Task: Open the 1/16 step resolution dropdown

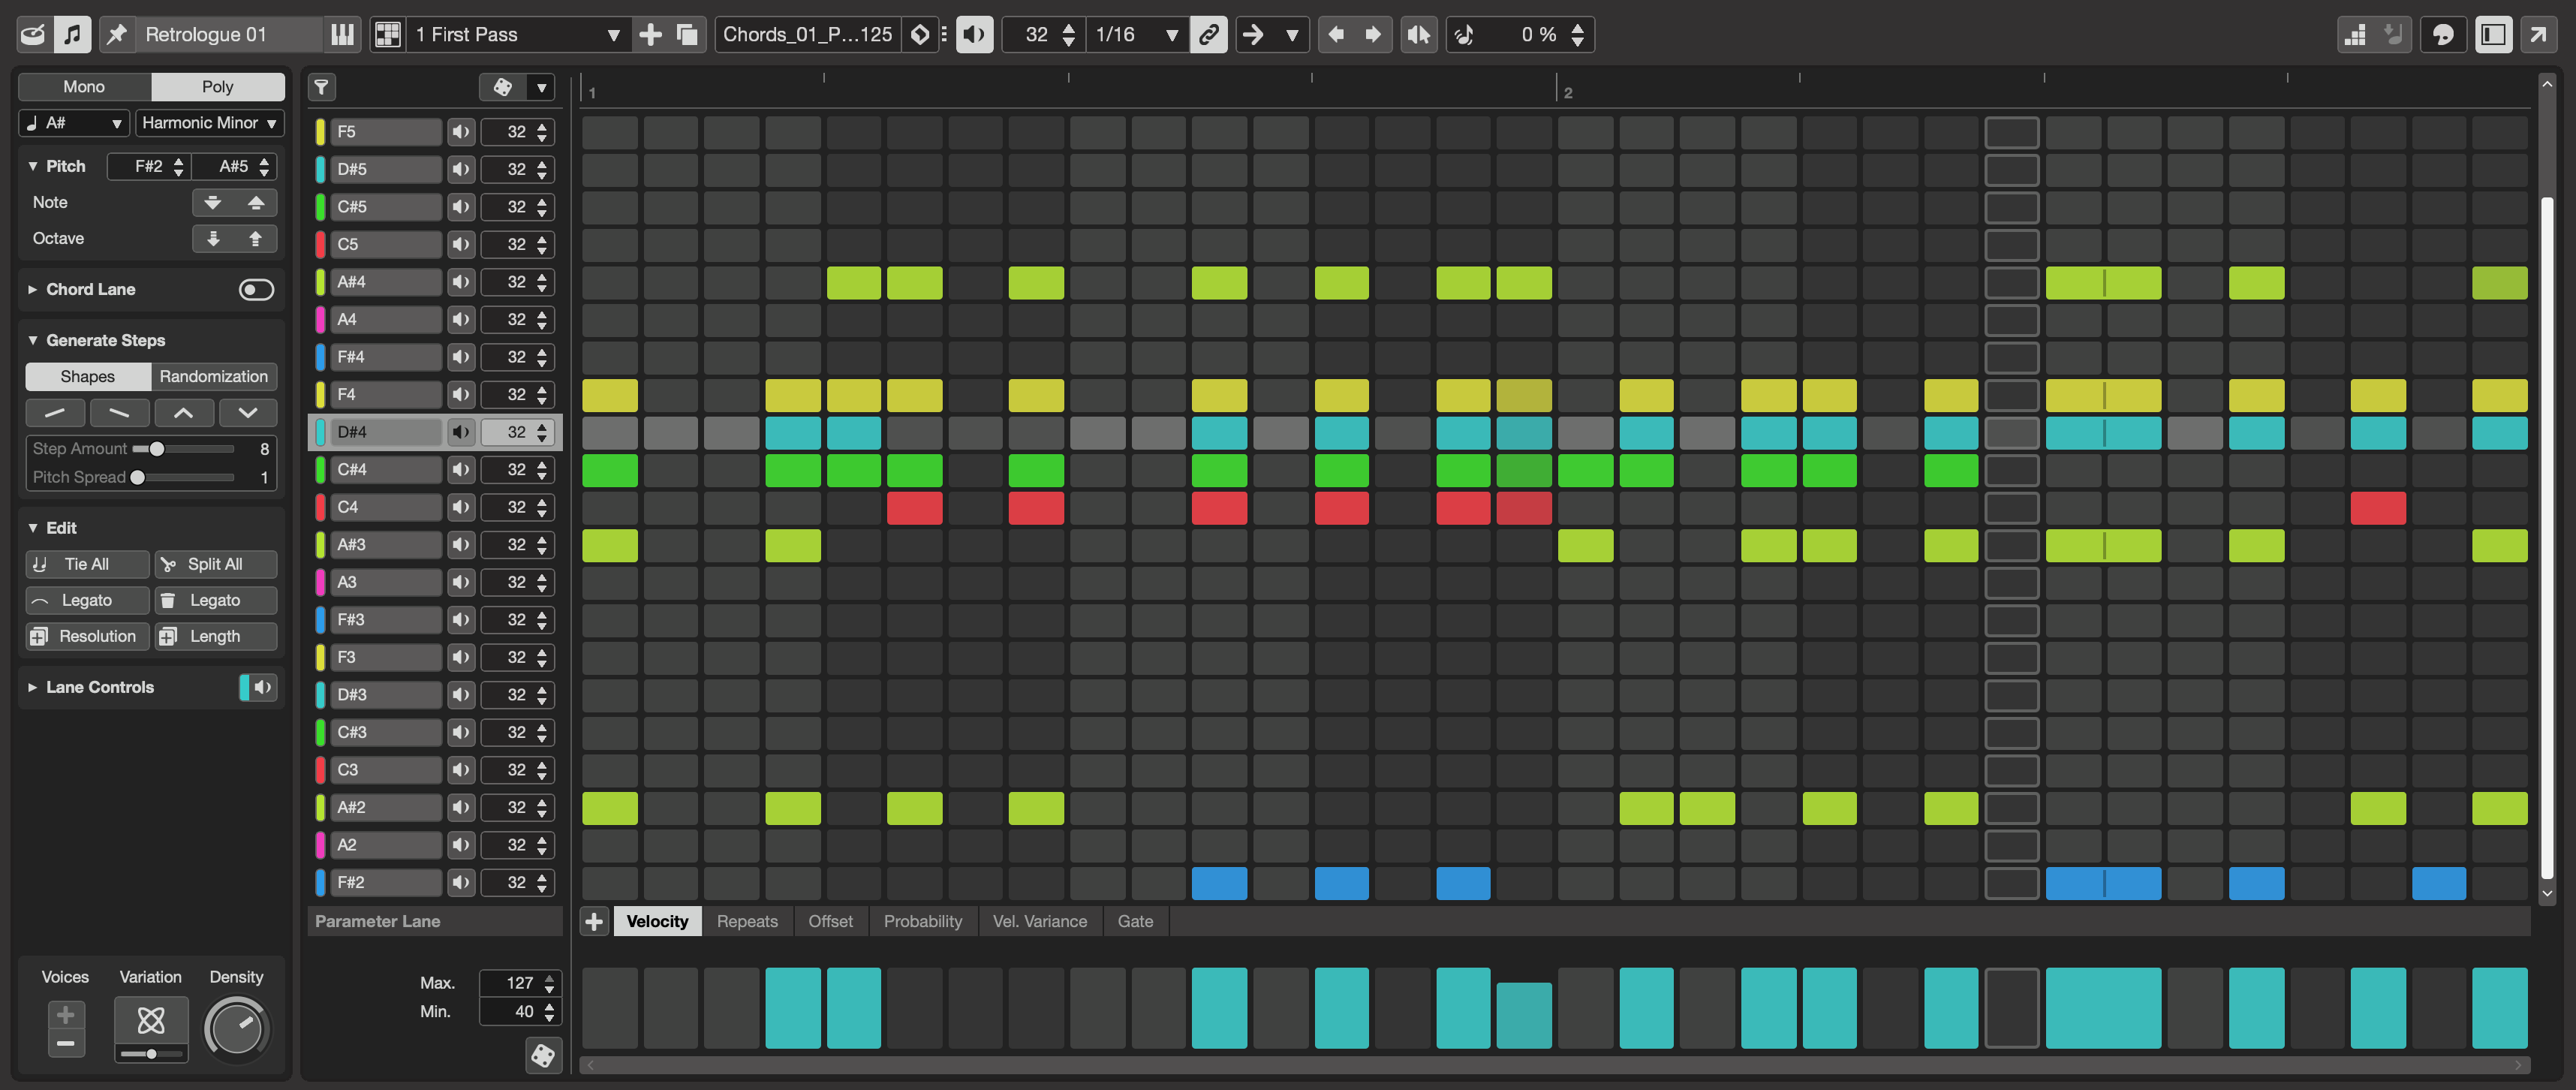Action: click(x=1136, y=34)
